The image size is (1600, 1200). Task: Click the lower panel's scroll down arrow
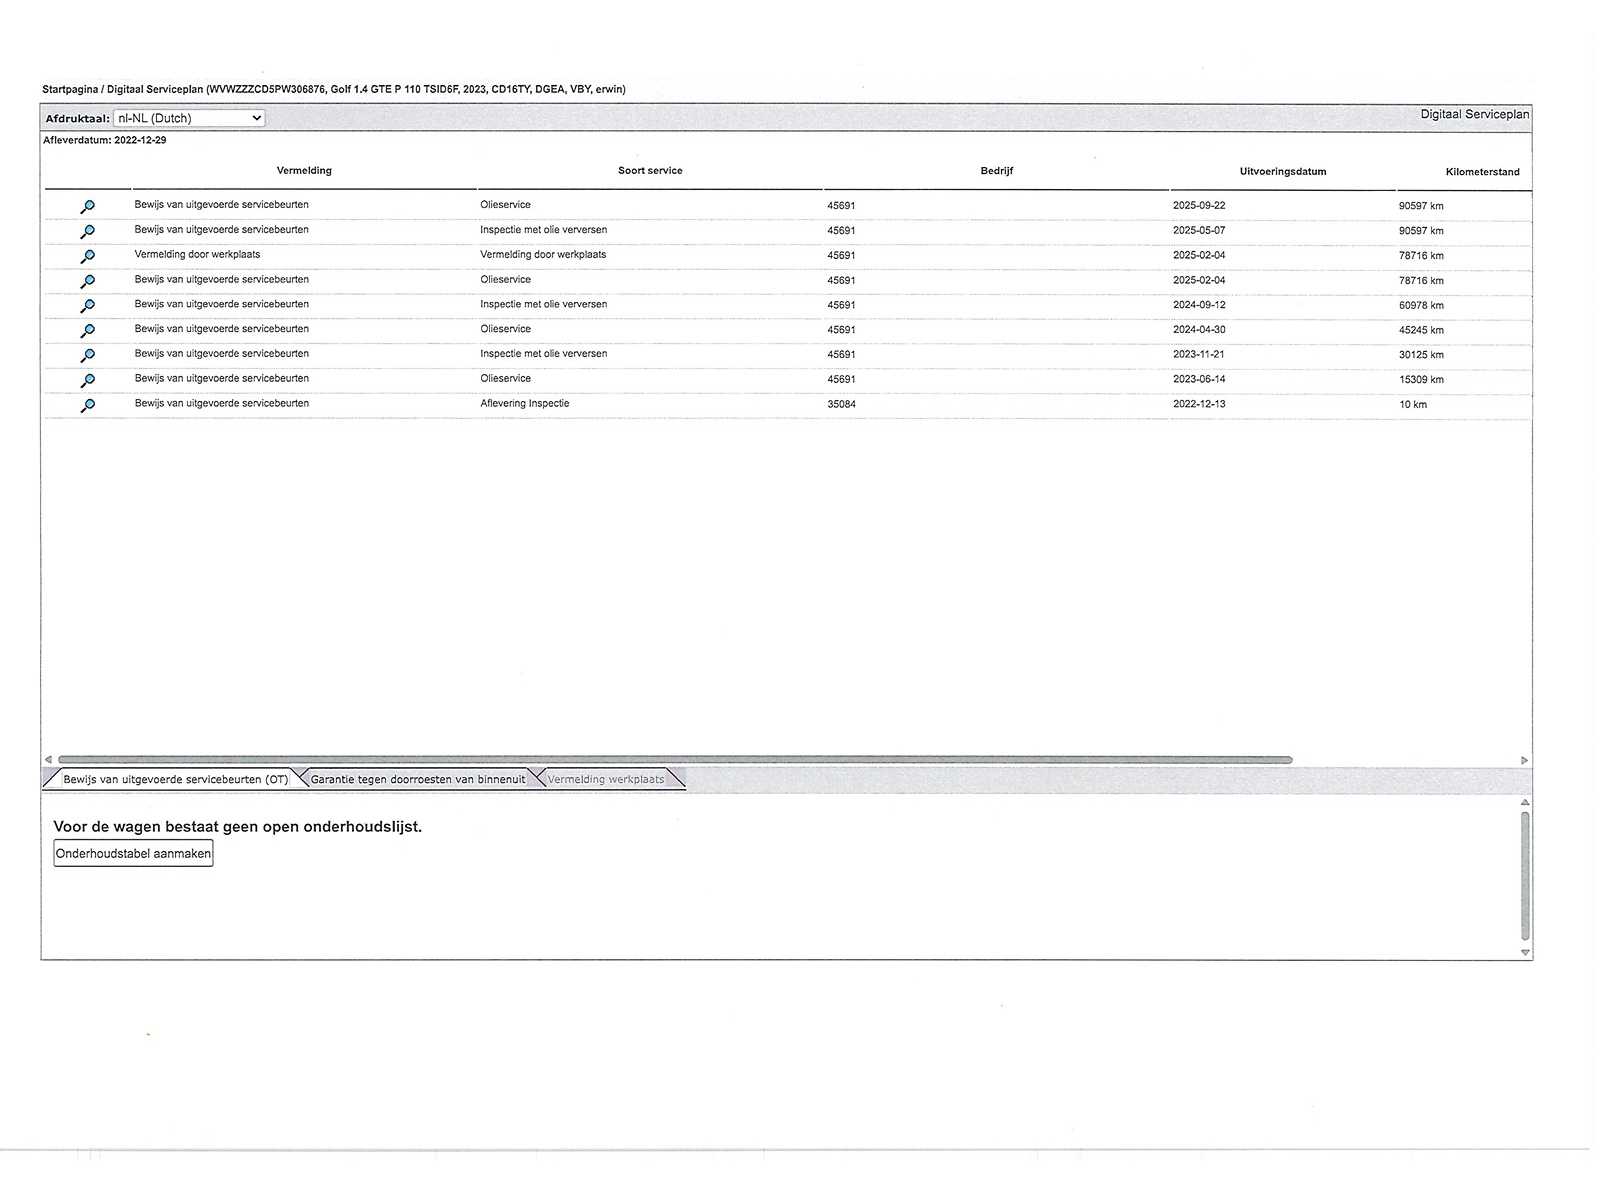(x=1525, y=952)
